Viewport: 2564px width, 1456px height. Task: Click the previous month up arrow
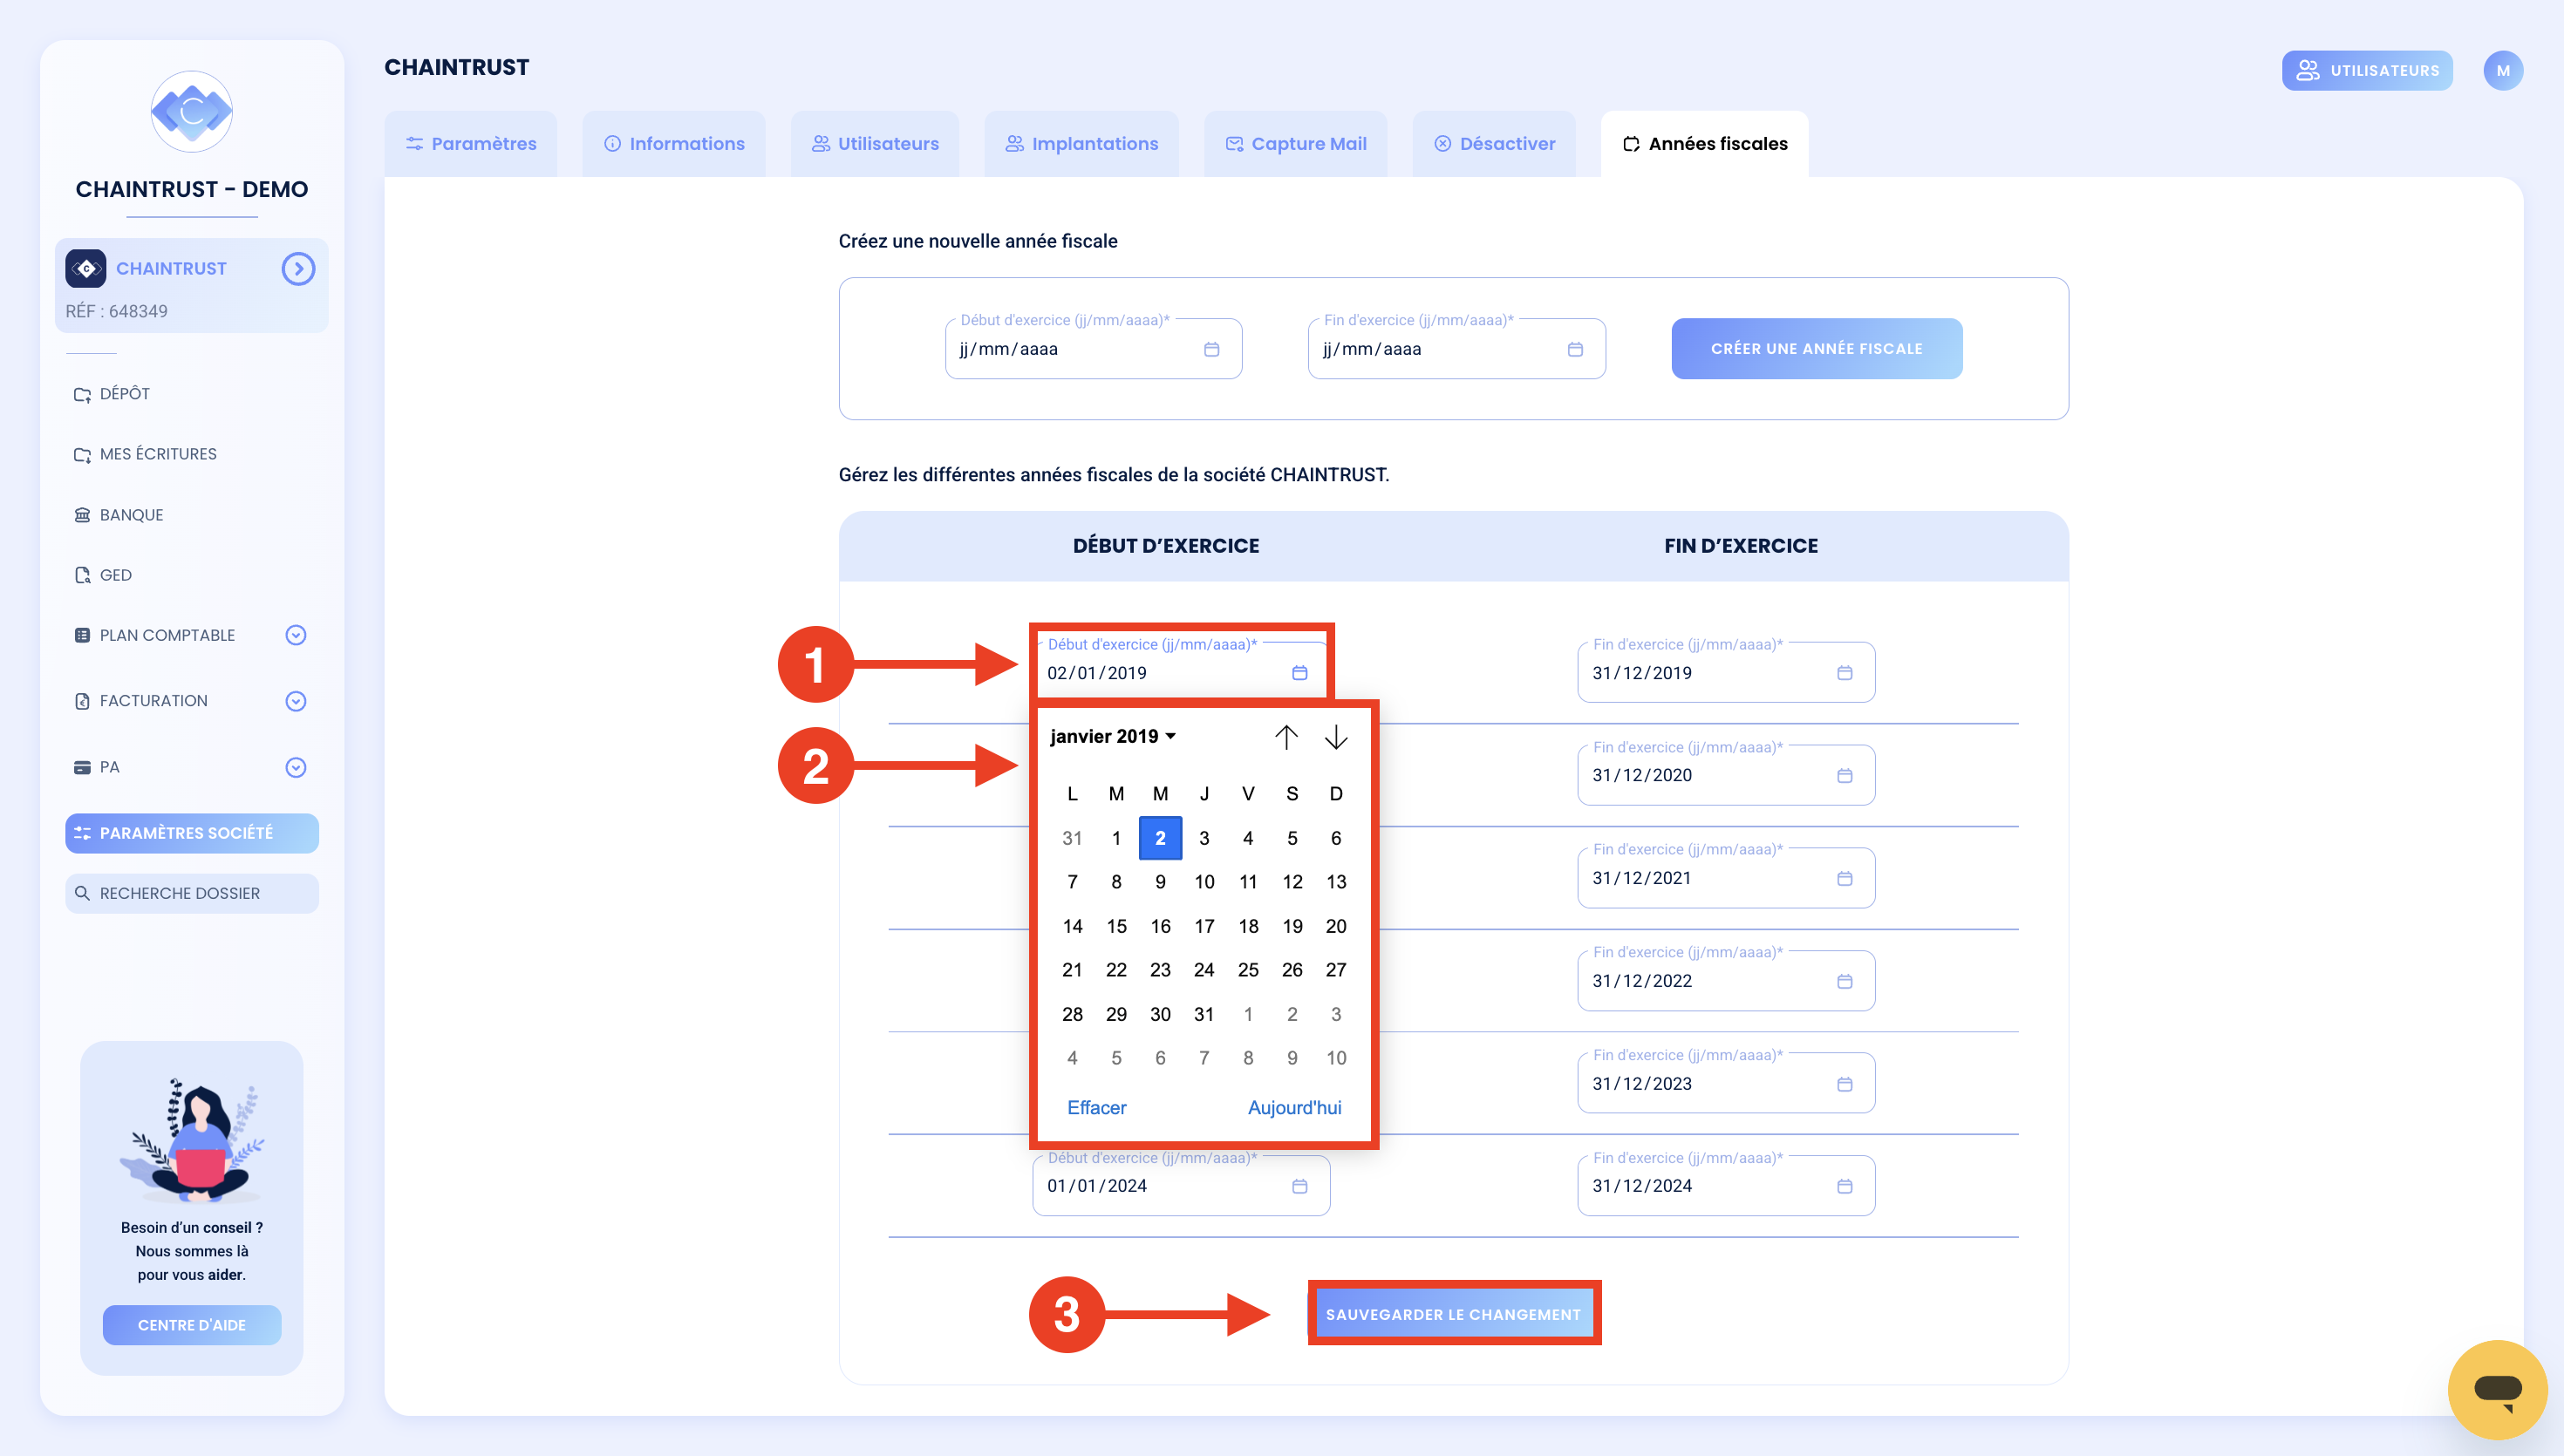[x=1286, y=737]
